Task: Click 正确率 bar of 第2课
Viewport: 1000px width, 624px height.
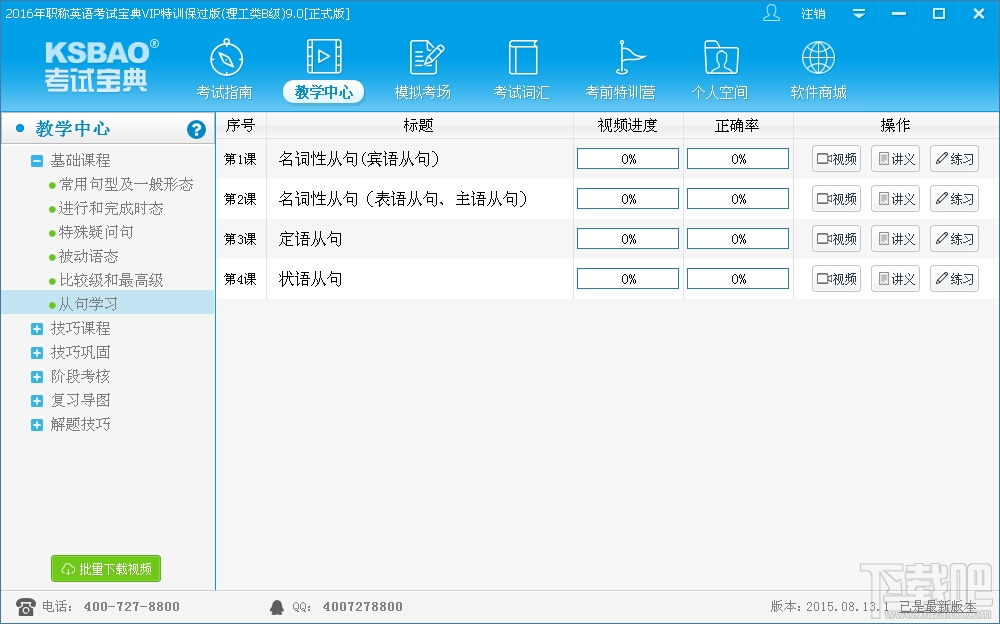Action: 738,199
